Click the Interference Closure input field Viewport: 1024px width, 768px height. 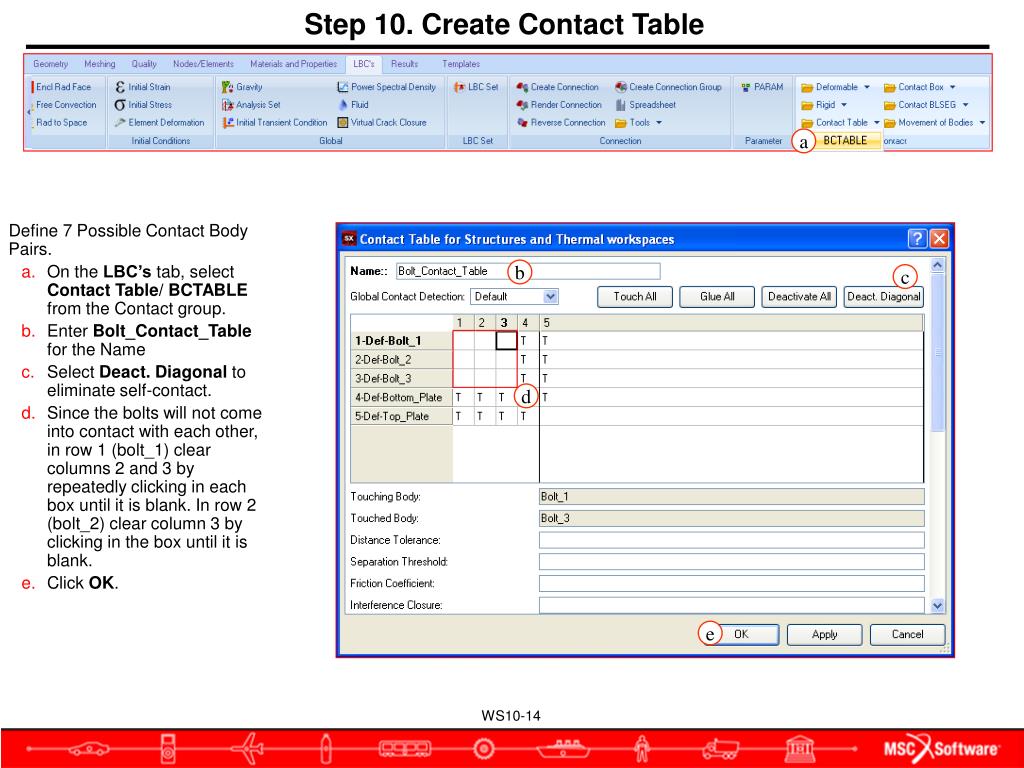(731, 605)
